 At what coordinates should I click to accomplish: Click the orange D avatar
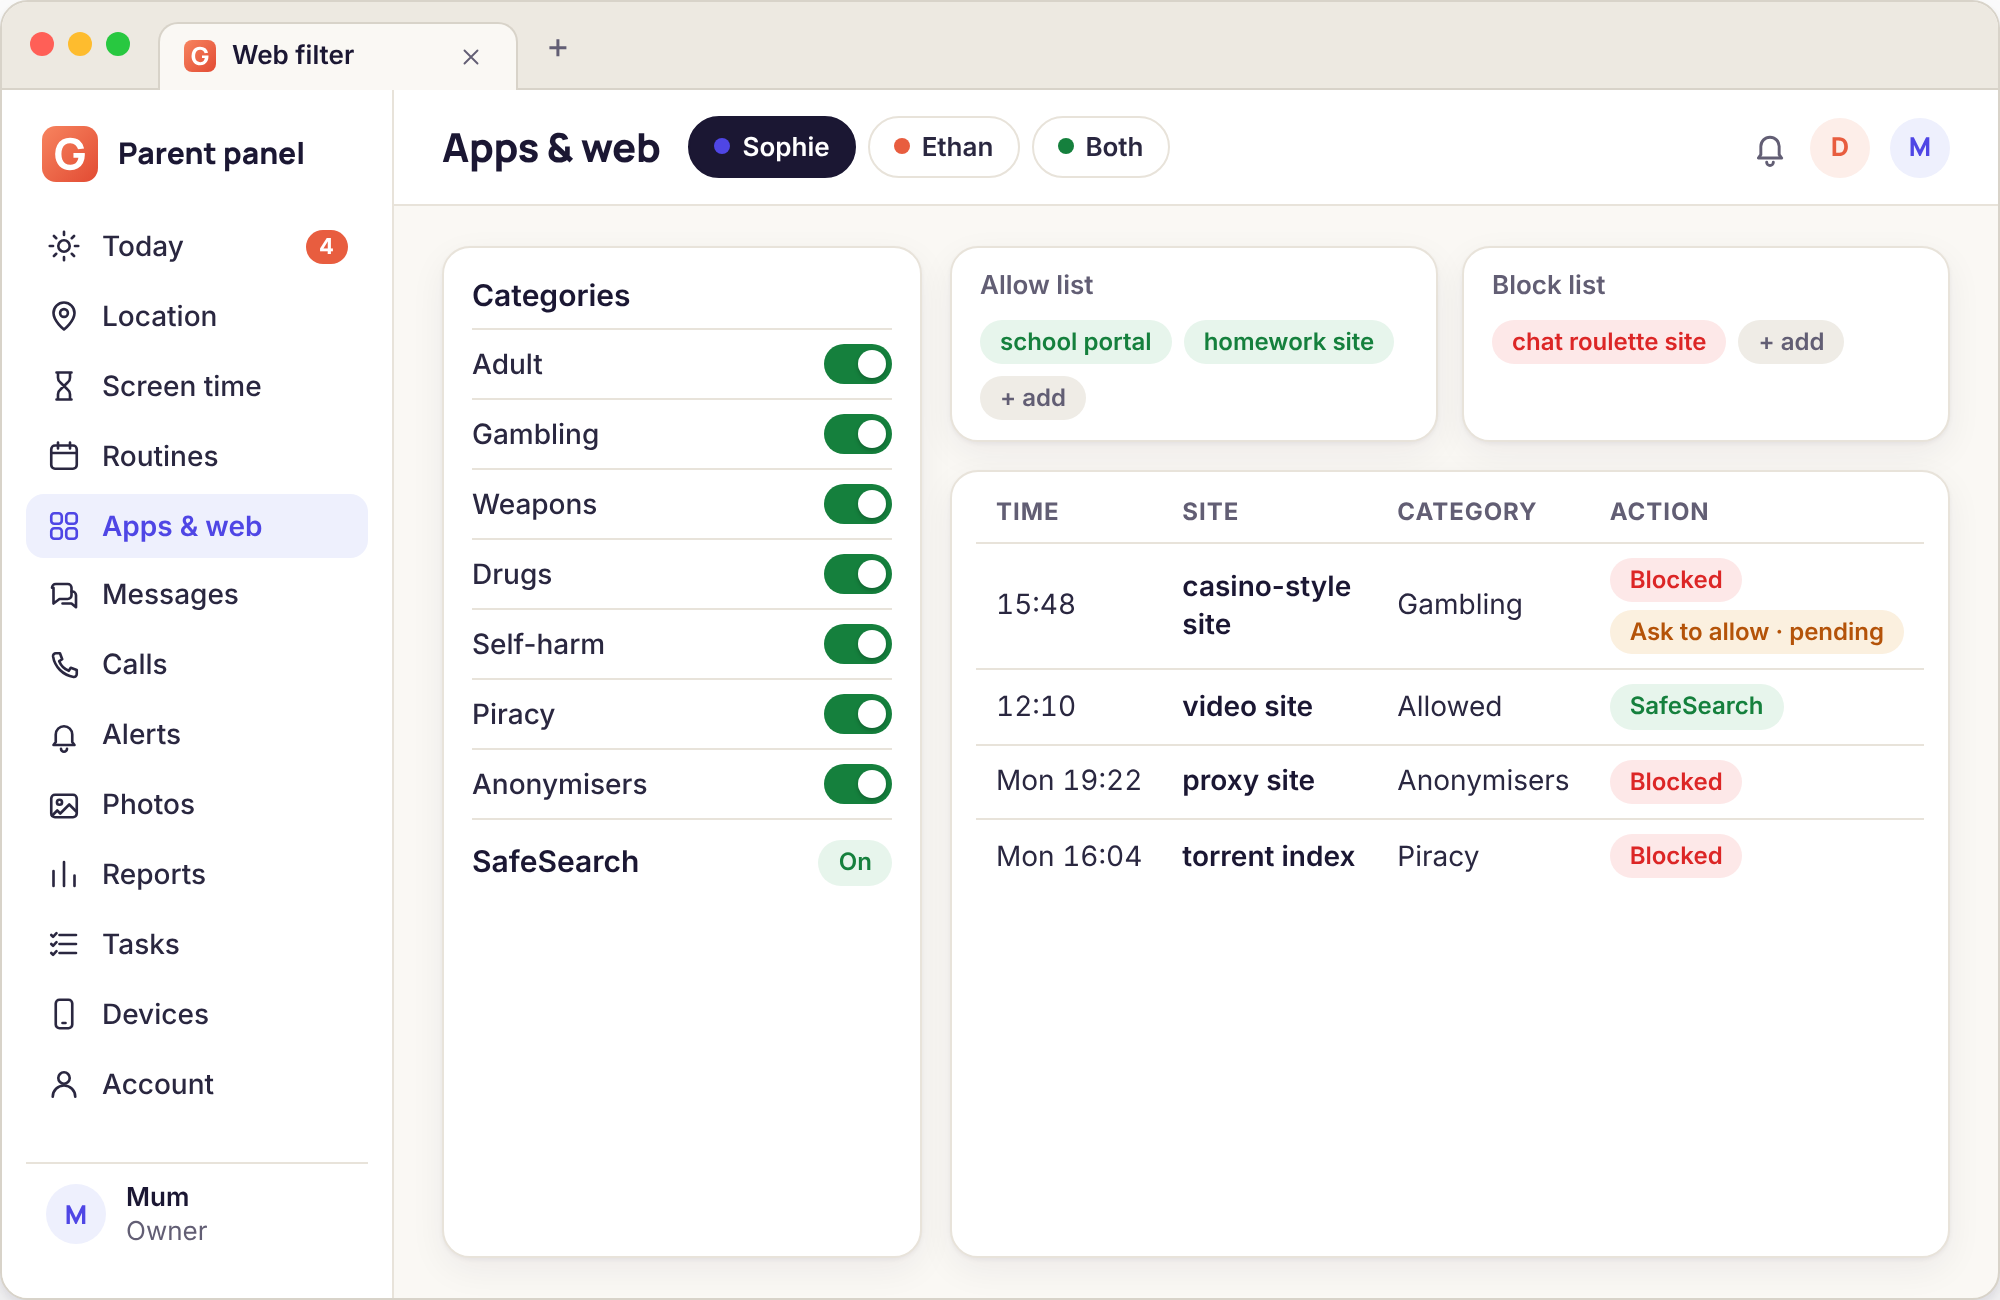click(x=1840, y=148)
